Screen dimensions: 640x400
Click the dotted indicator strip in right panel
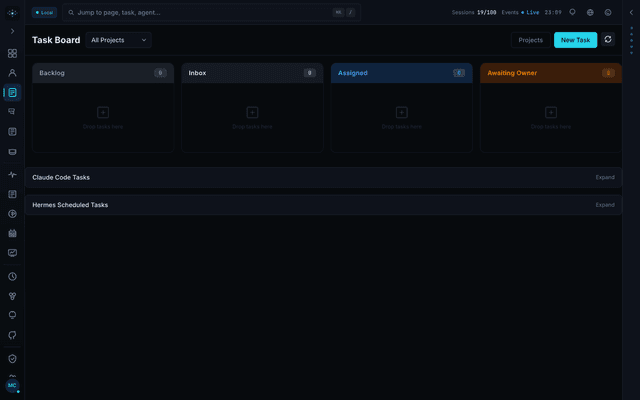[631, 40]
